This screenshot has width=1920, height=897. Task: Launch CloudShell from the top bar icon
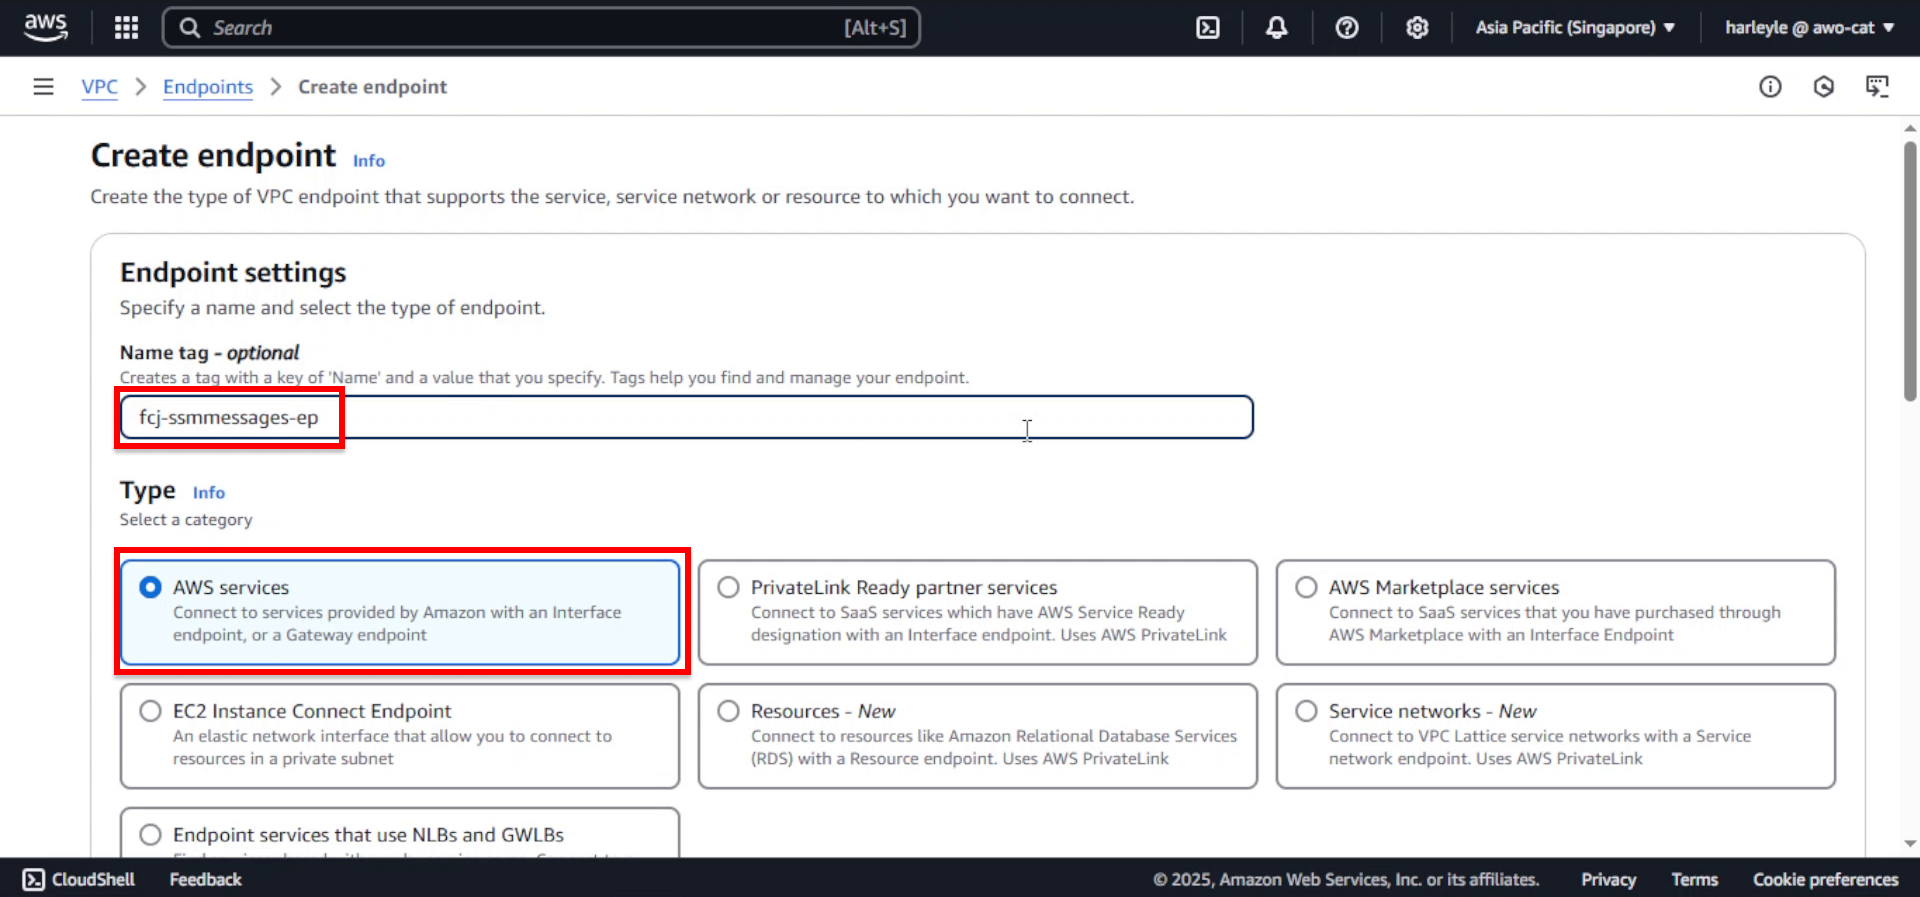(1208, 28)
